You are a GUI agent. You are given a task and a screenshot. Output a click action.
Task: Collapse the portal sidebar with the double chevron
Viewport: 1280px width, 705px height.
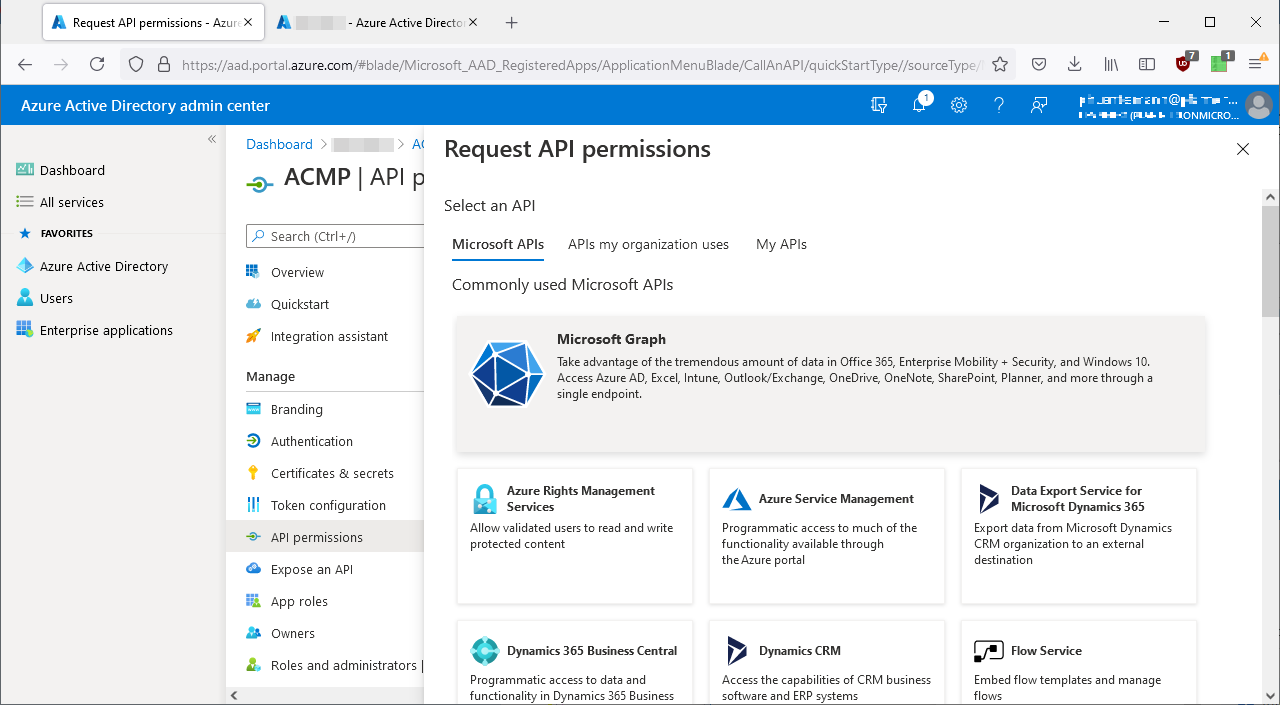211,139
